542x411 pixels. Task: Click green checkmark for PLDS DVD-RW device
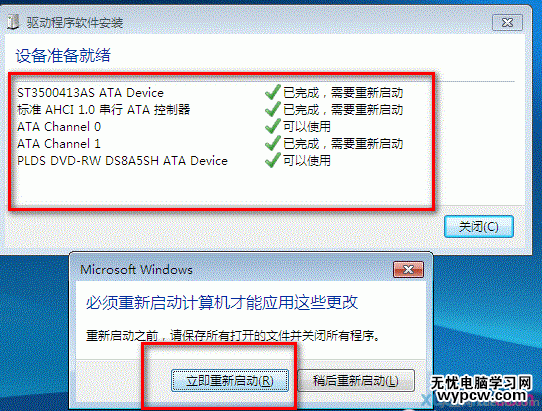pyautogui.click(x=272, y=160)
